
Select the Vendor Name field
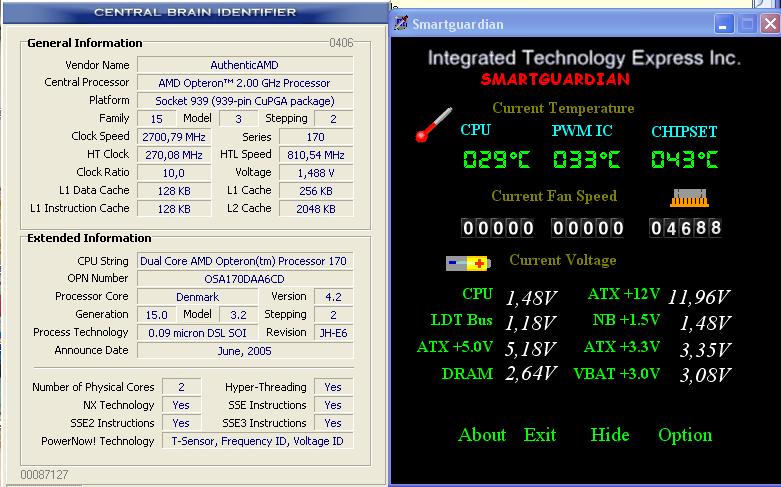pos(243,65)
